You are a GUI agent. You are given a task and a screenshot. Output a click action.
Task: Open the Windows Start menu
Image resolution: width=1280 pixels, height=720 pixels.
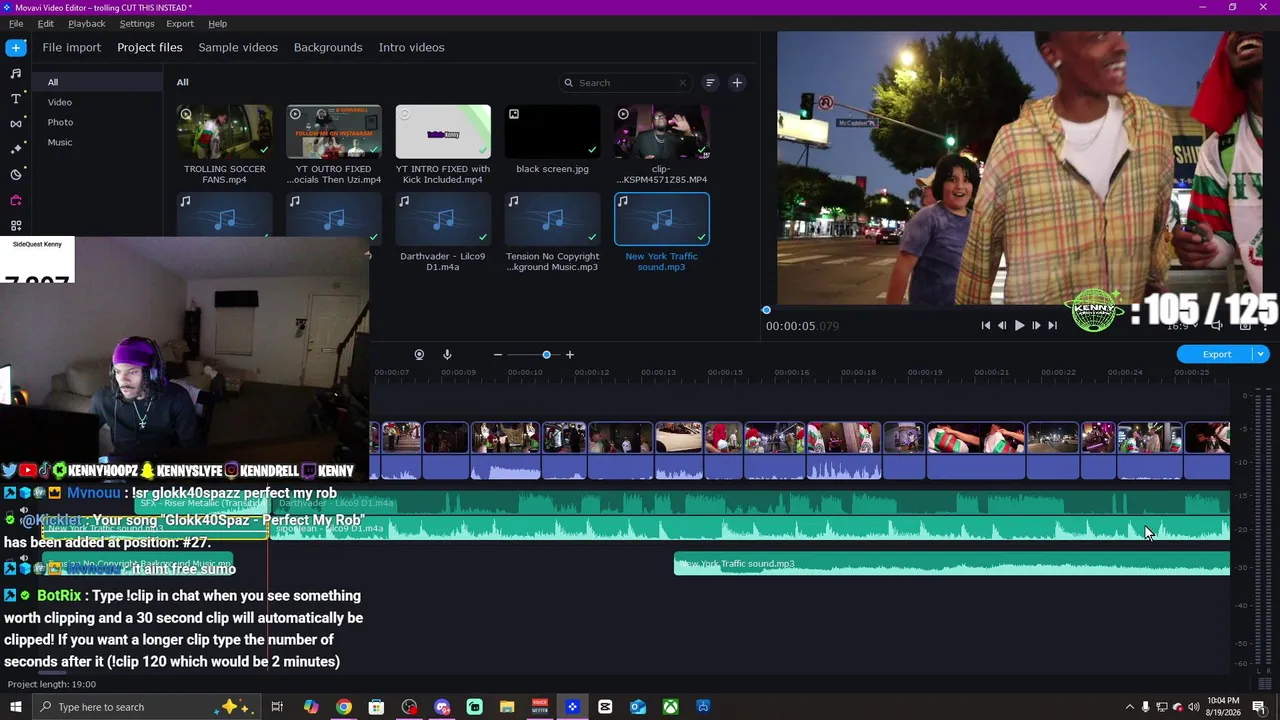point(16,707)
